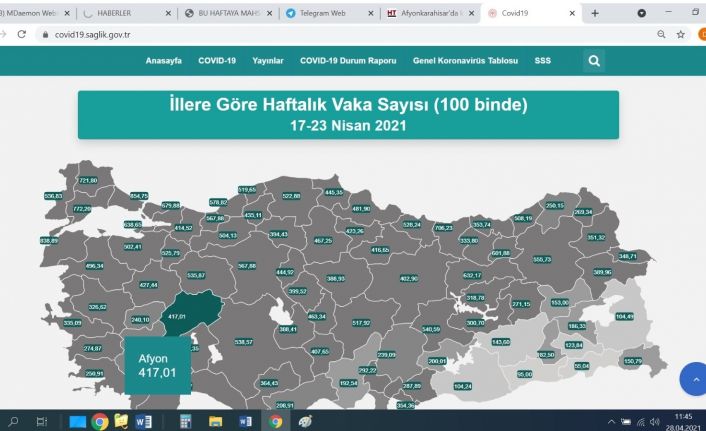706x431 pixels.
Task: Click the battery icon in the system tray
Action: [x=626, y=422]
